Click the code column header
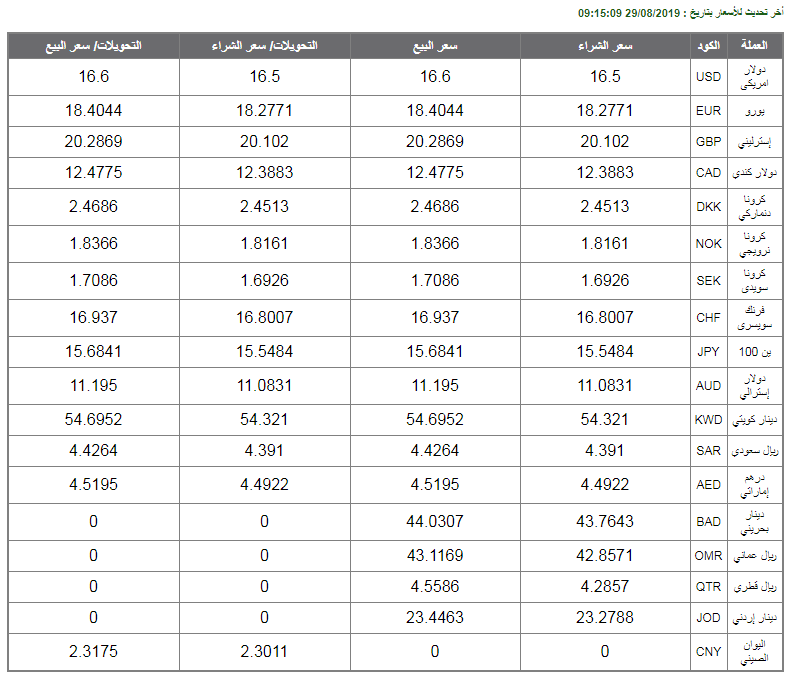 [708, 45]
